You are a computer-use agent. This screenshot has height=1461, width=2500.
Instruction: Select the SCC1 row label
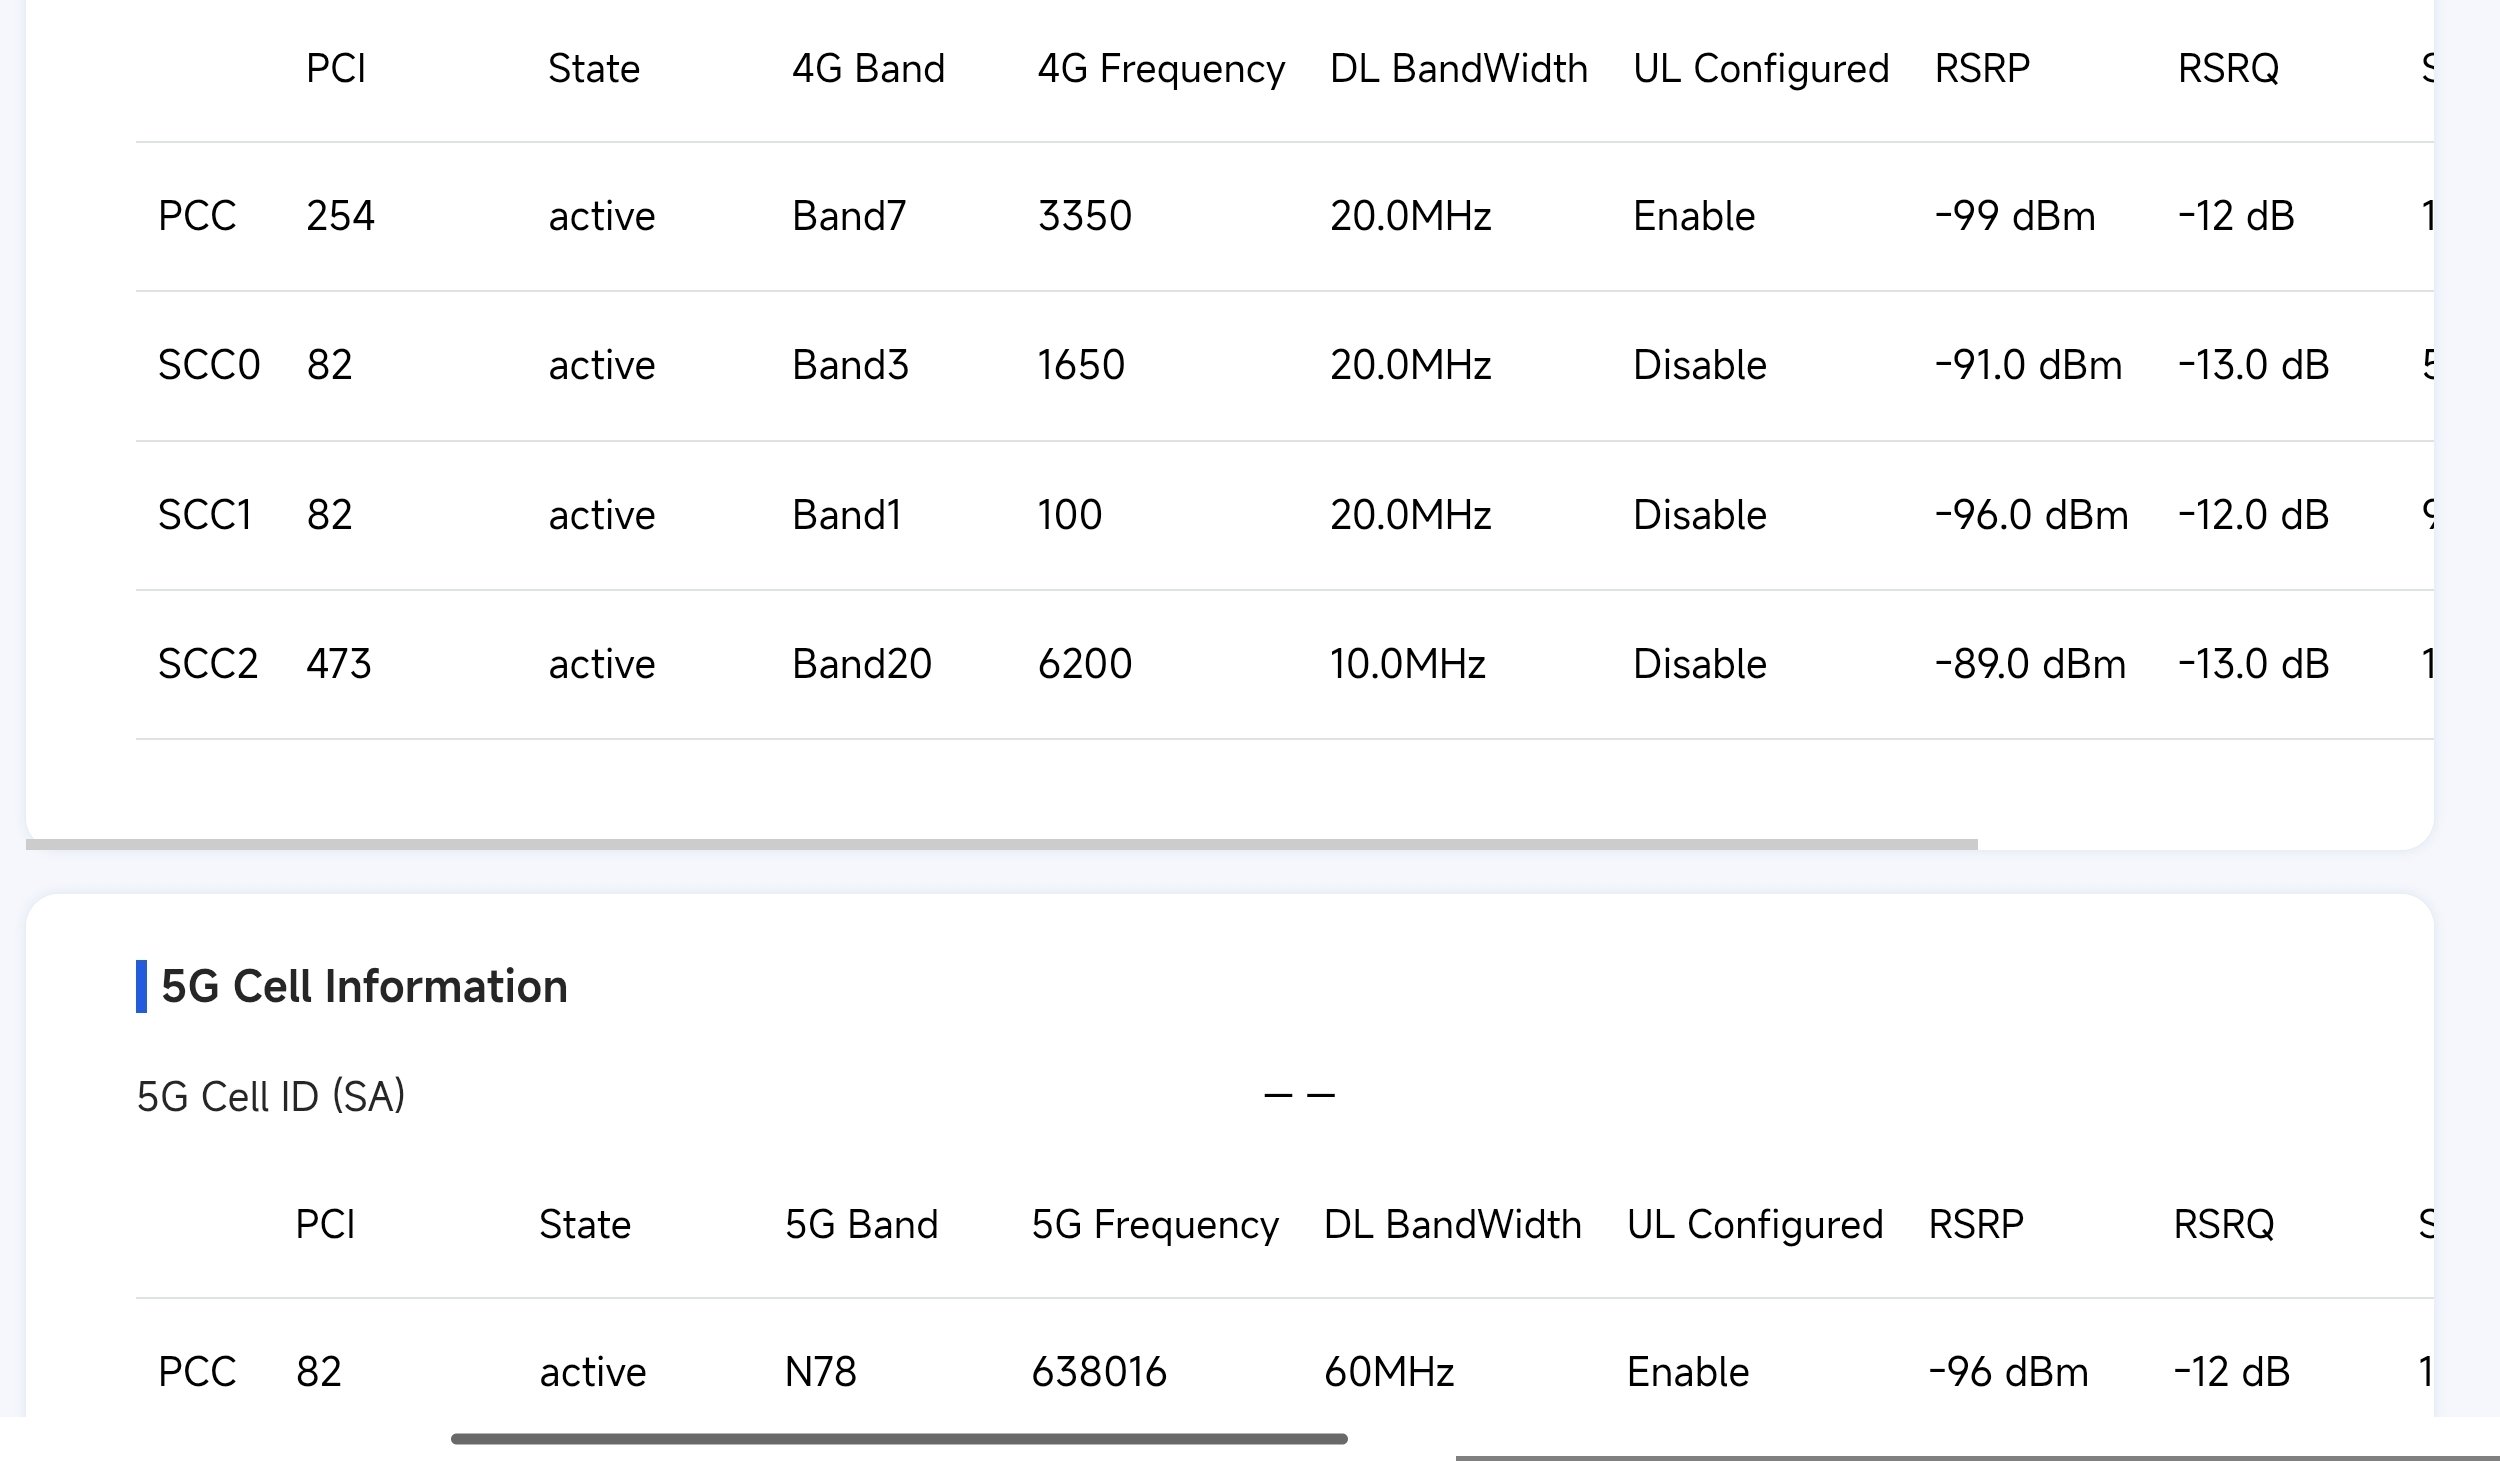click(205, 515)
